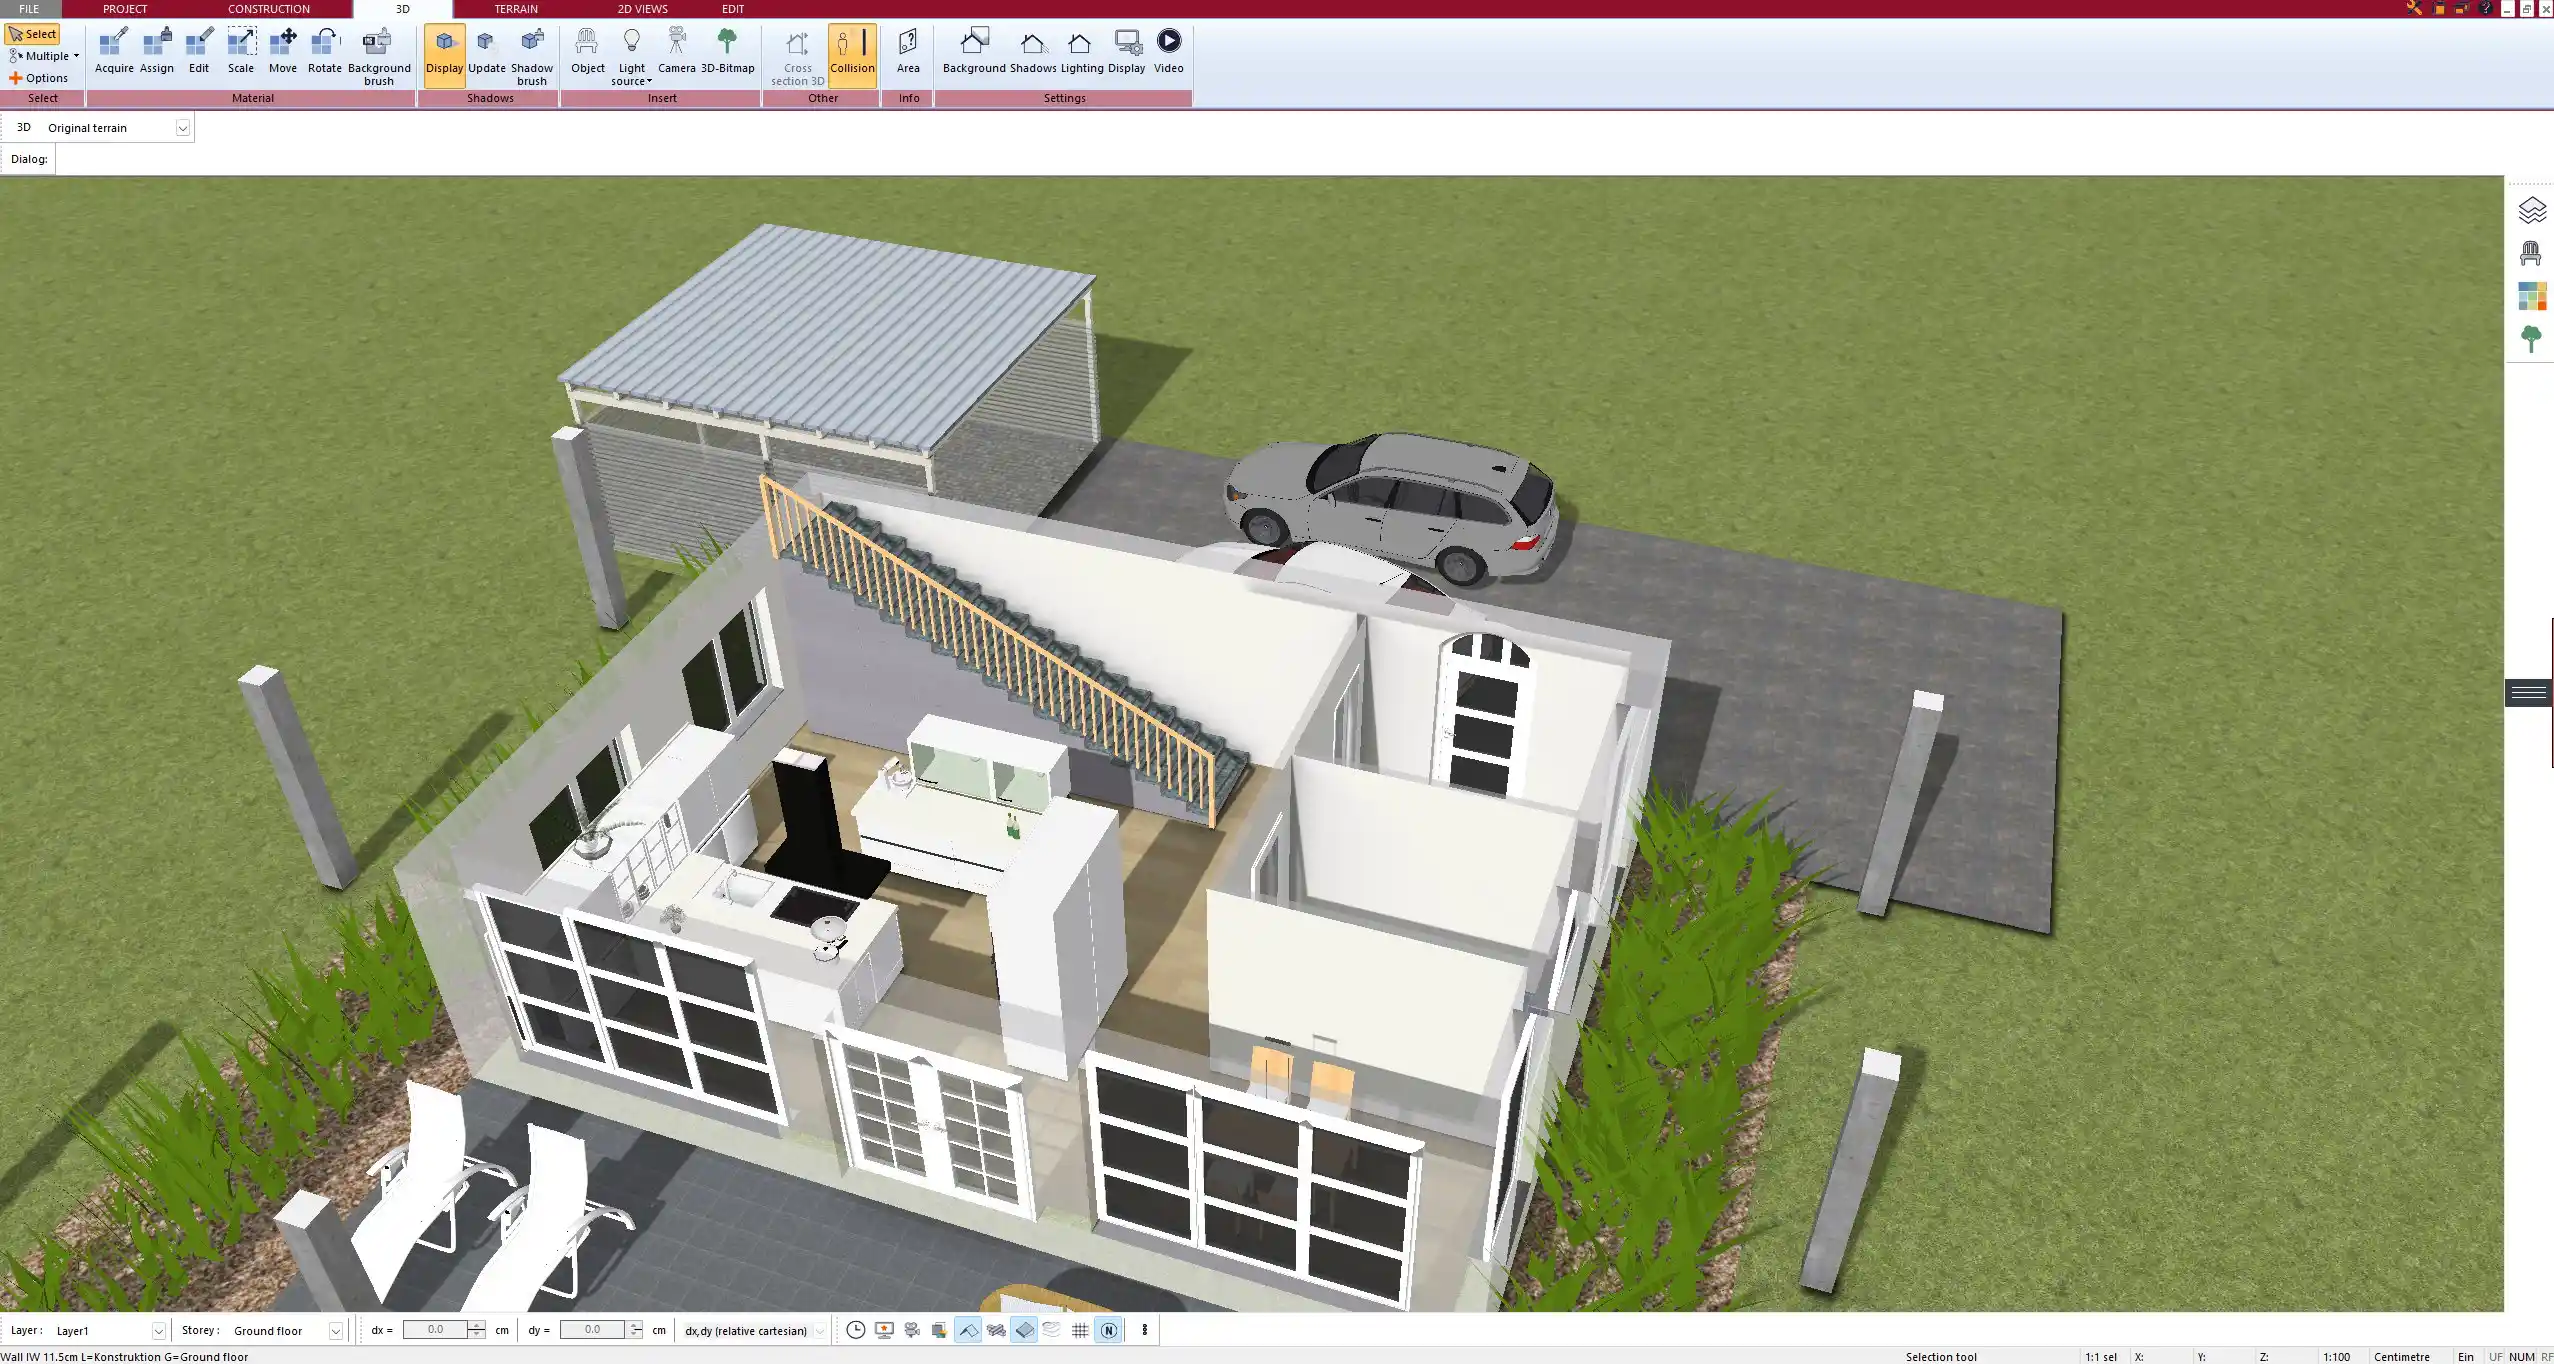Toggle the blue floor plane icon
The image size is (2554, 1364).
[1024, 1330]
